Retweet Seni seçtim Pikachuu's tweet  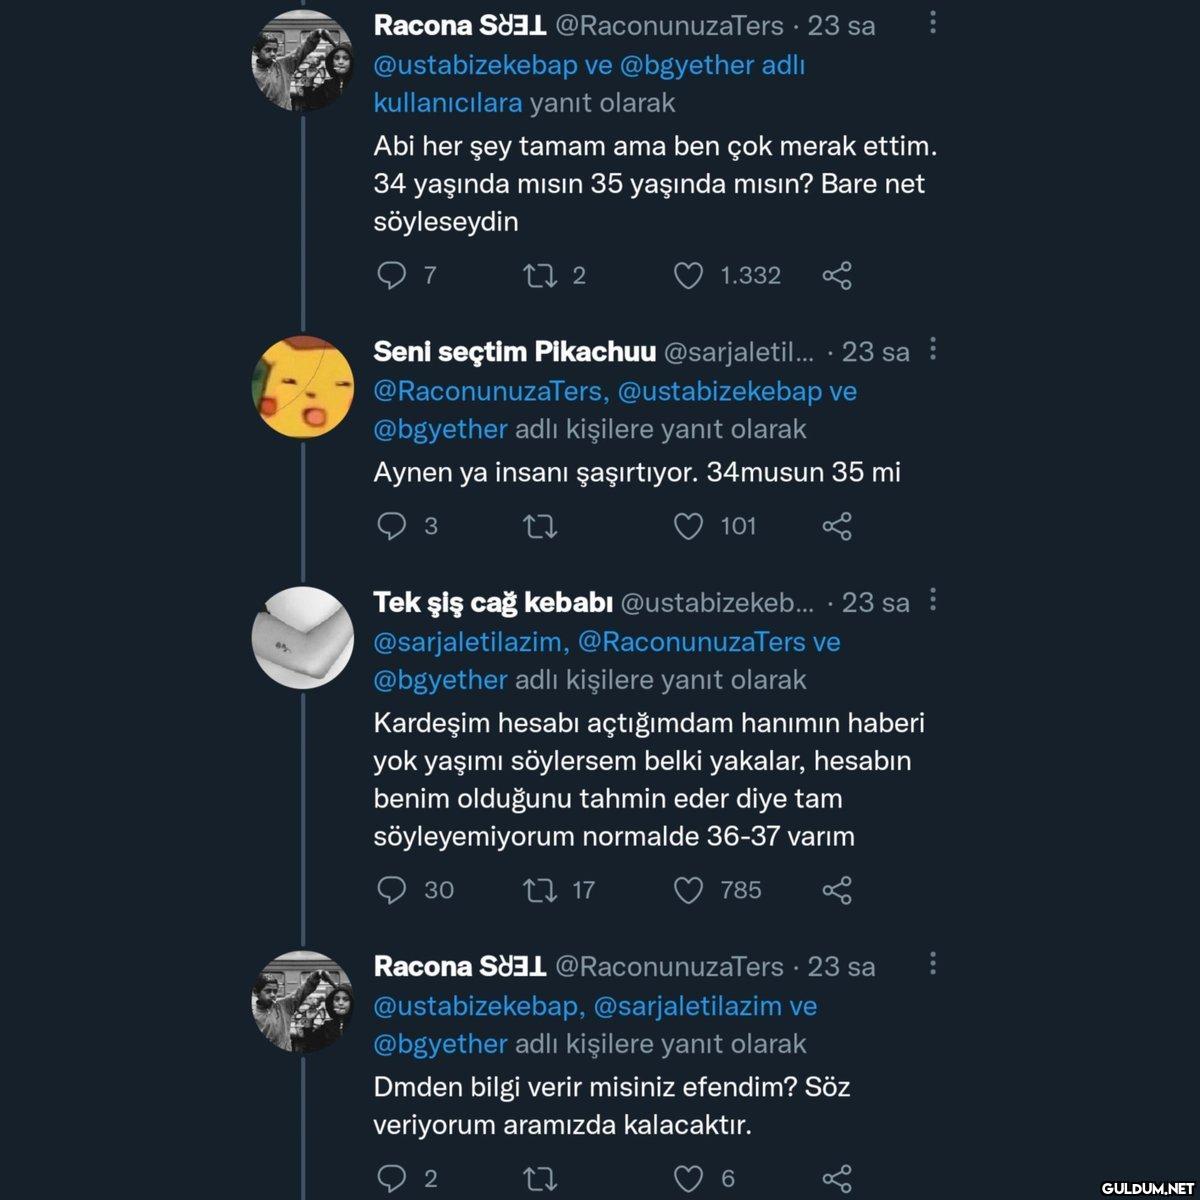click(x=540, y=526)
